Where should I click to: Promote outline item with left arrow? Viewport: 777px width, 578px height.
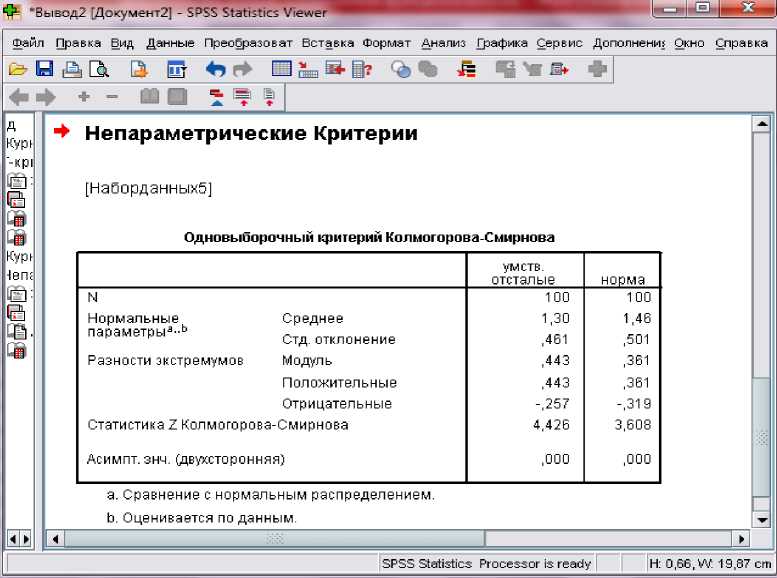tap(19, 97)
